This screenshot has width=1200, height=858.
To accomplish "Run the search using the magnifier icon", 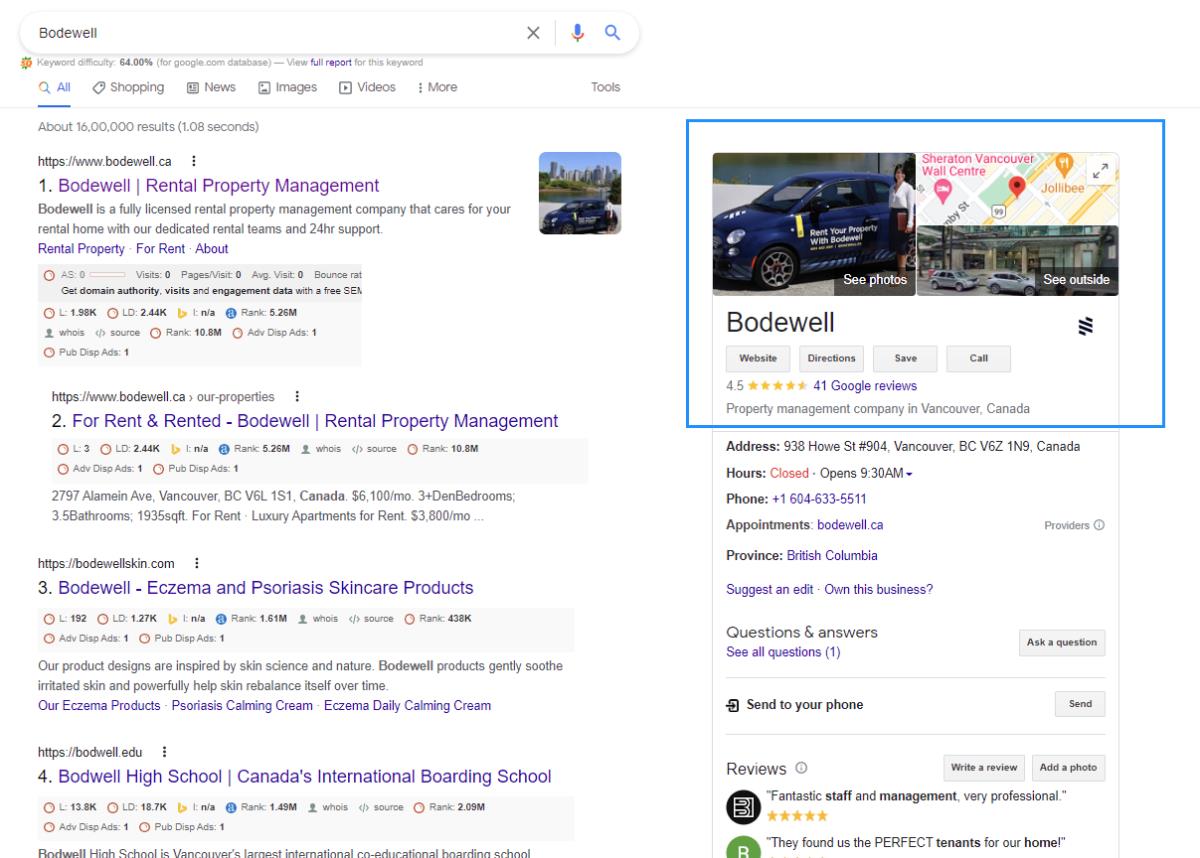I will pyautogui.click(x=613, y=33).
